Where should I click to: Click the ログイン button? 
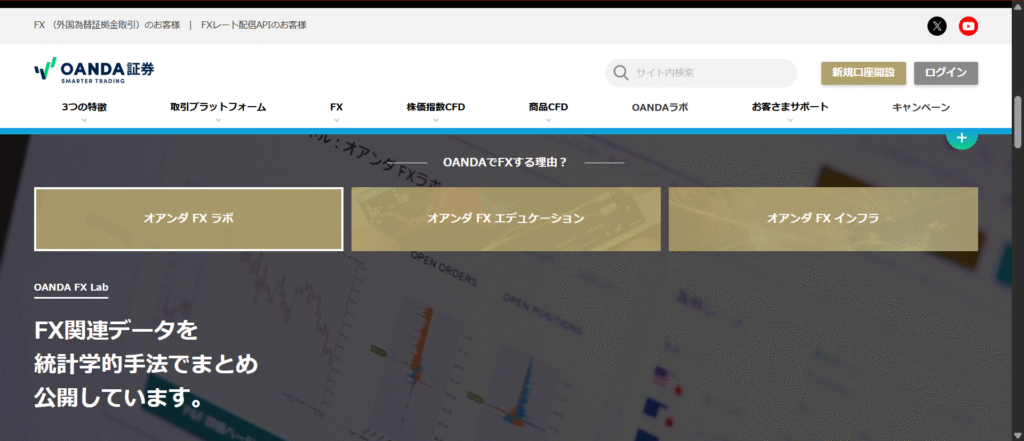pyautogui.click(x=946, y=73)
